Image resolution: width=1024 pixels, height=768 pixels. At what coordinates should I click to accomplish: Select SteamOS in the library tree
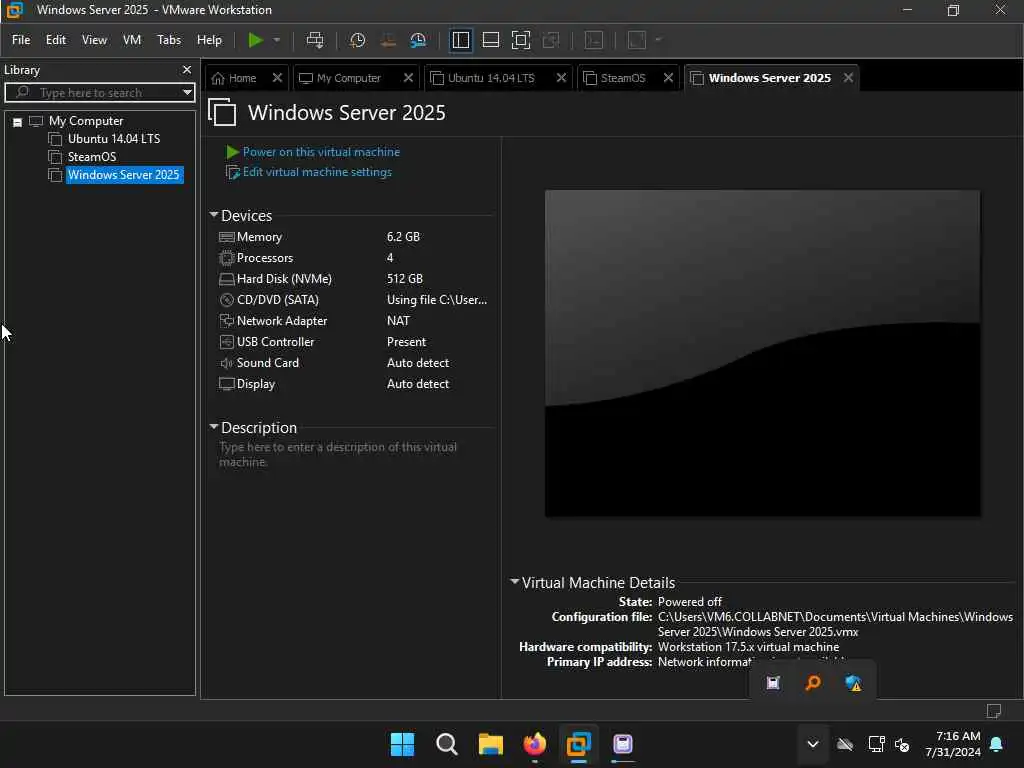coord(91,157)
